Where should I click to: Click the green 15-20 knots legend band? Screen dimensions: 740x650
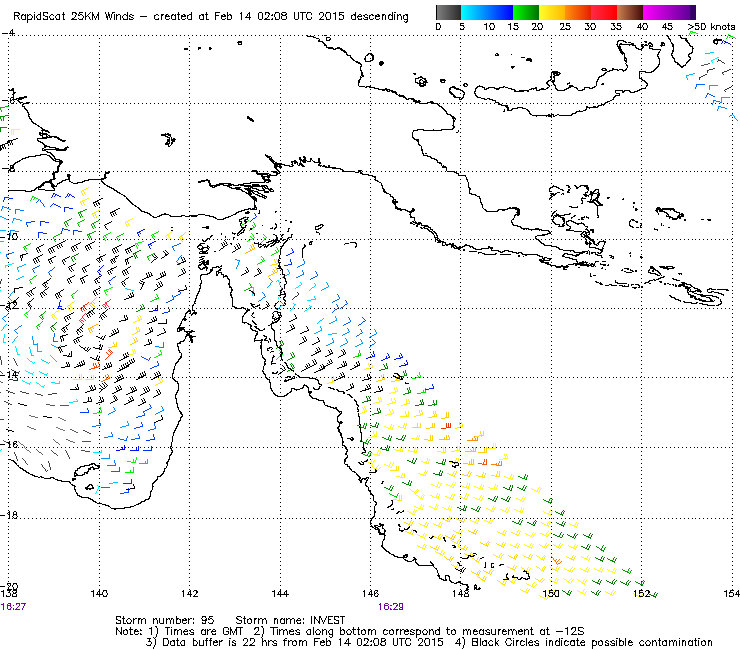[x=526, y=12]
